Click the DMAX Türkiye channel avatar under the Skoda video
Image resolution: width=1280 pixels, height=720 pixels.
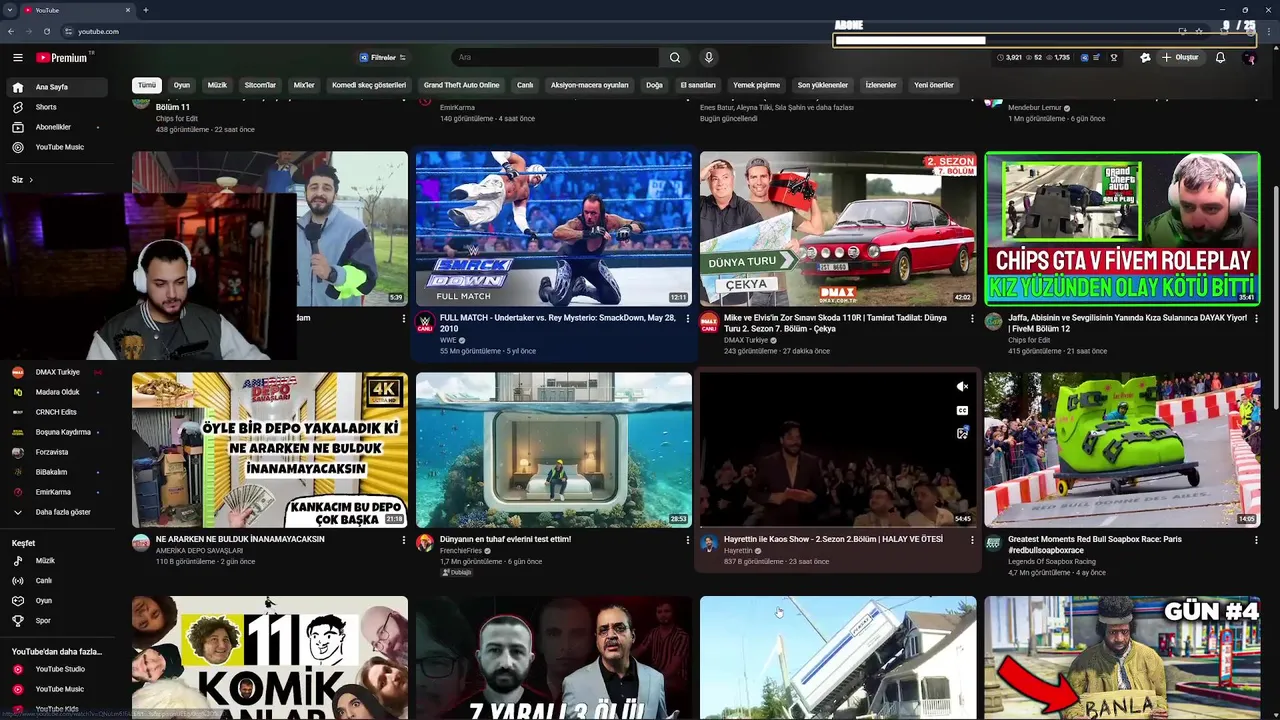709,321
